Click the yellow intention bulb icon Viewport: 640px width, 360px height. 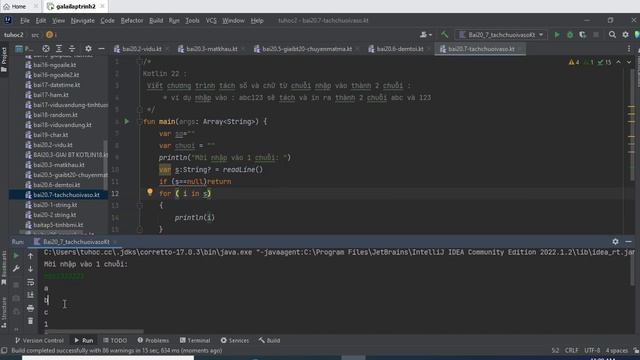point(150,192)
